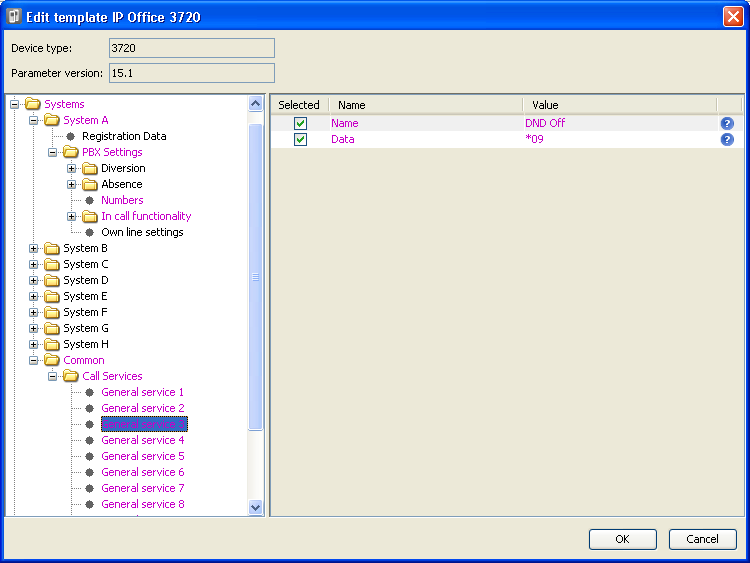
Task: Select Own line settings item
Action: 142,232
